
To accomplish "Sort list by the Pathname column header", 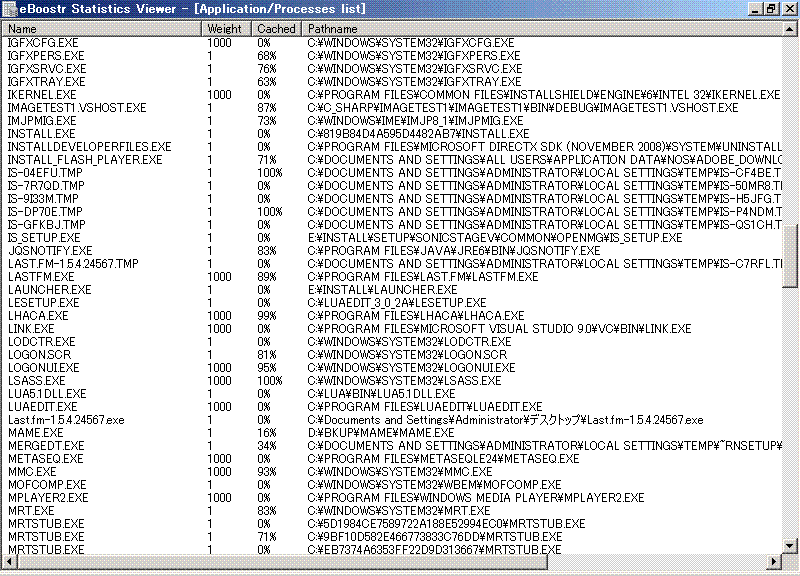I will (x=542, y=29).
